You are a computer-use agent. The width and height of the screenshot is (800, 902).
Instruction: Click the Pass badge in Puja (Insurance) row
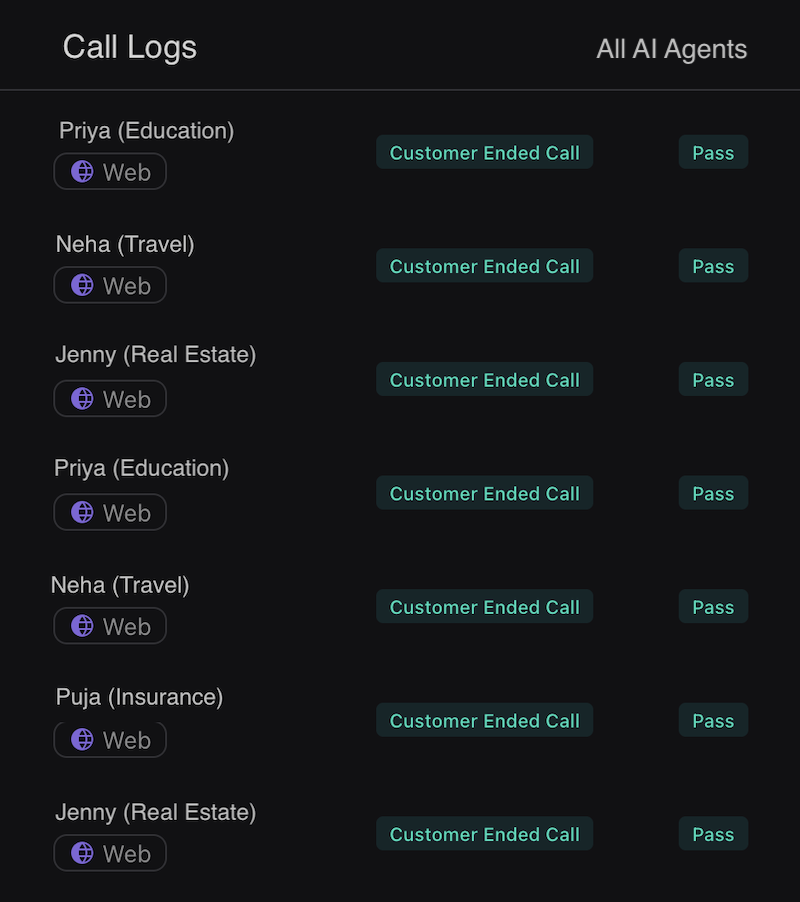click(x=713, y=721)
